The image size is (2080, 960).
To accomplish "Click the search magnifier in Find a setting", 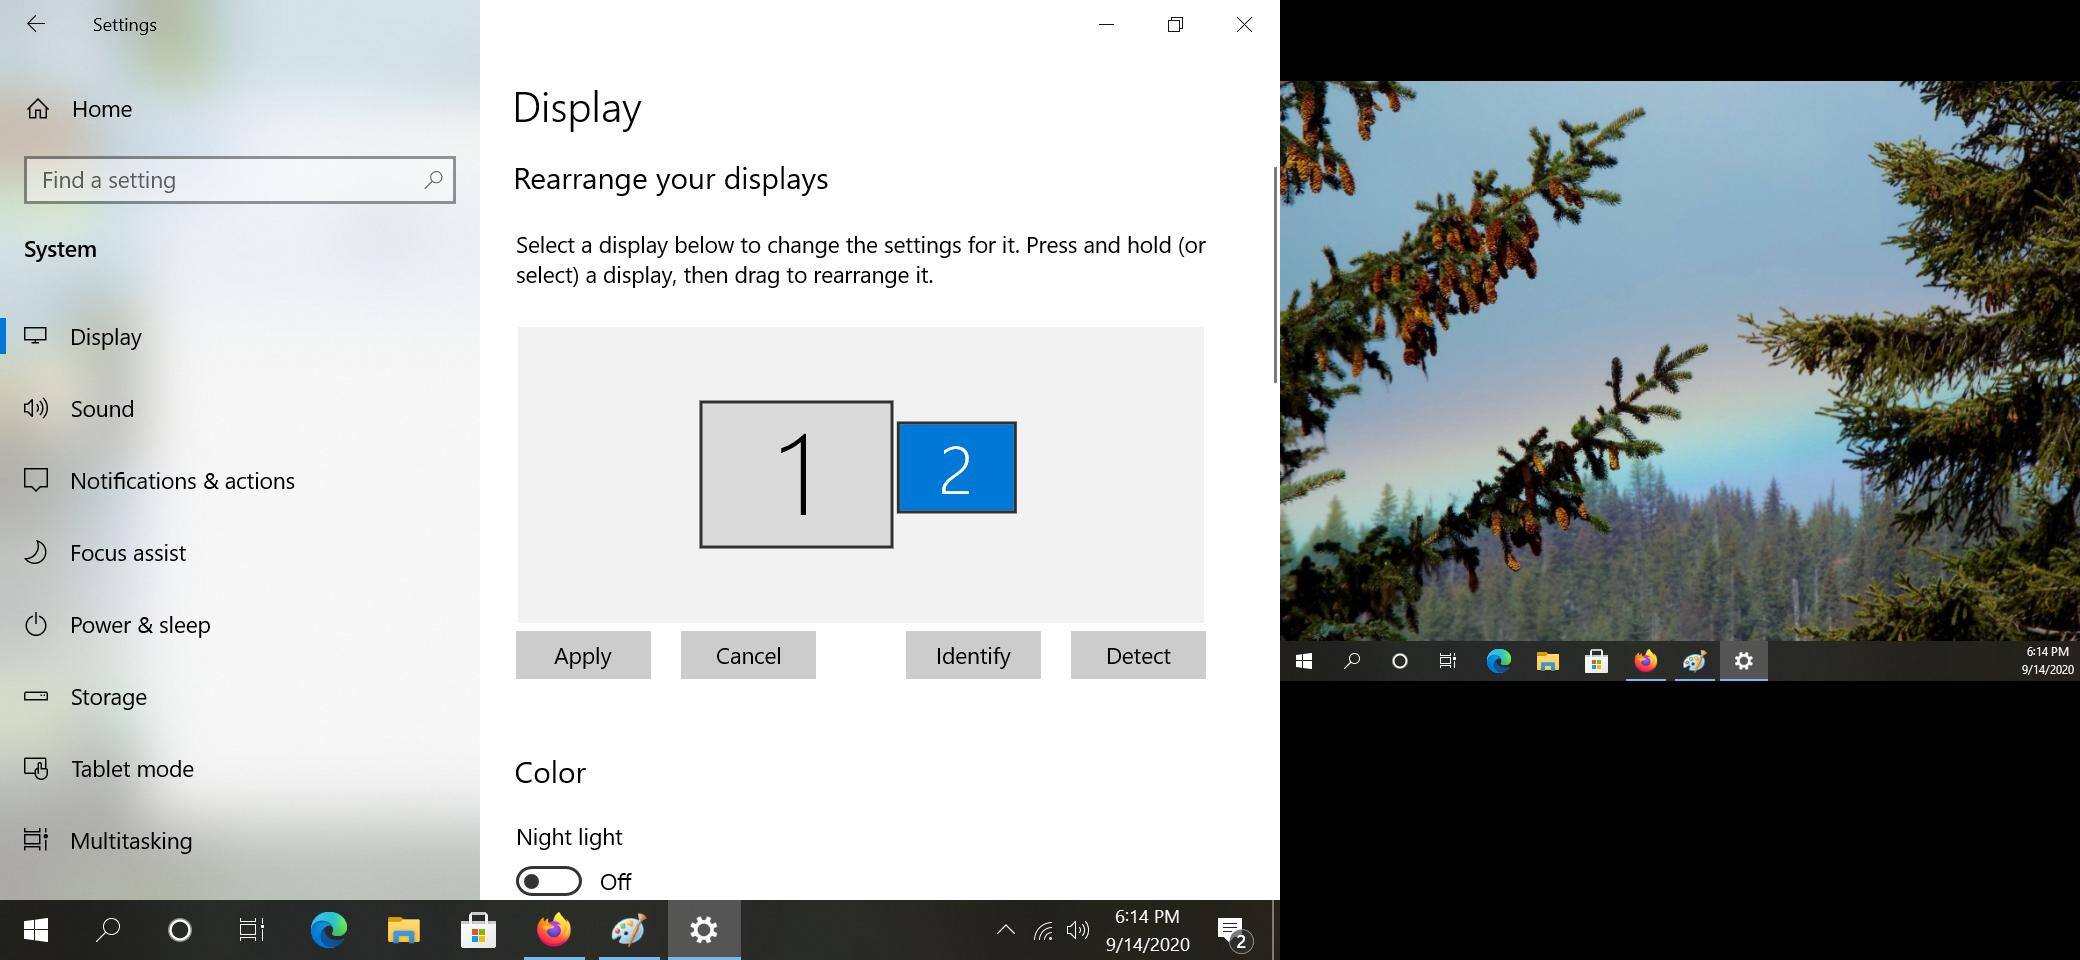I will [x=433, y=180].
